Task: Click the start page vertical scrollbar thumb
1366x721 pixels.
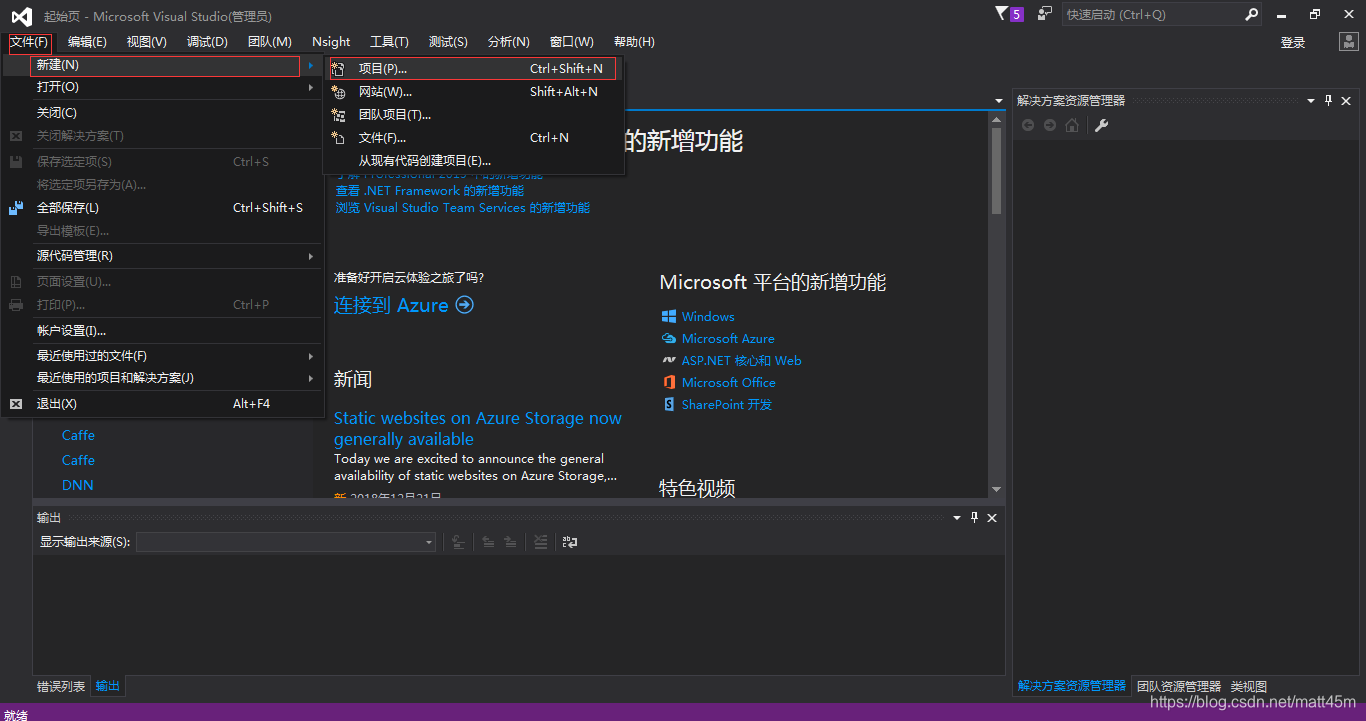Action: tap(996, 170)
